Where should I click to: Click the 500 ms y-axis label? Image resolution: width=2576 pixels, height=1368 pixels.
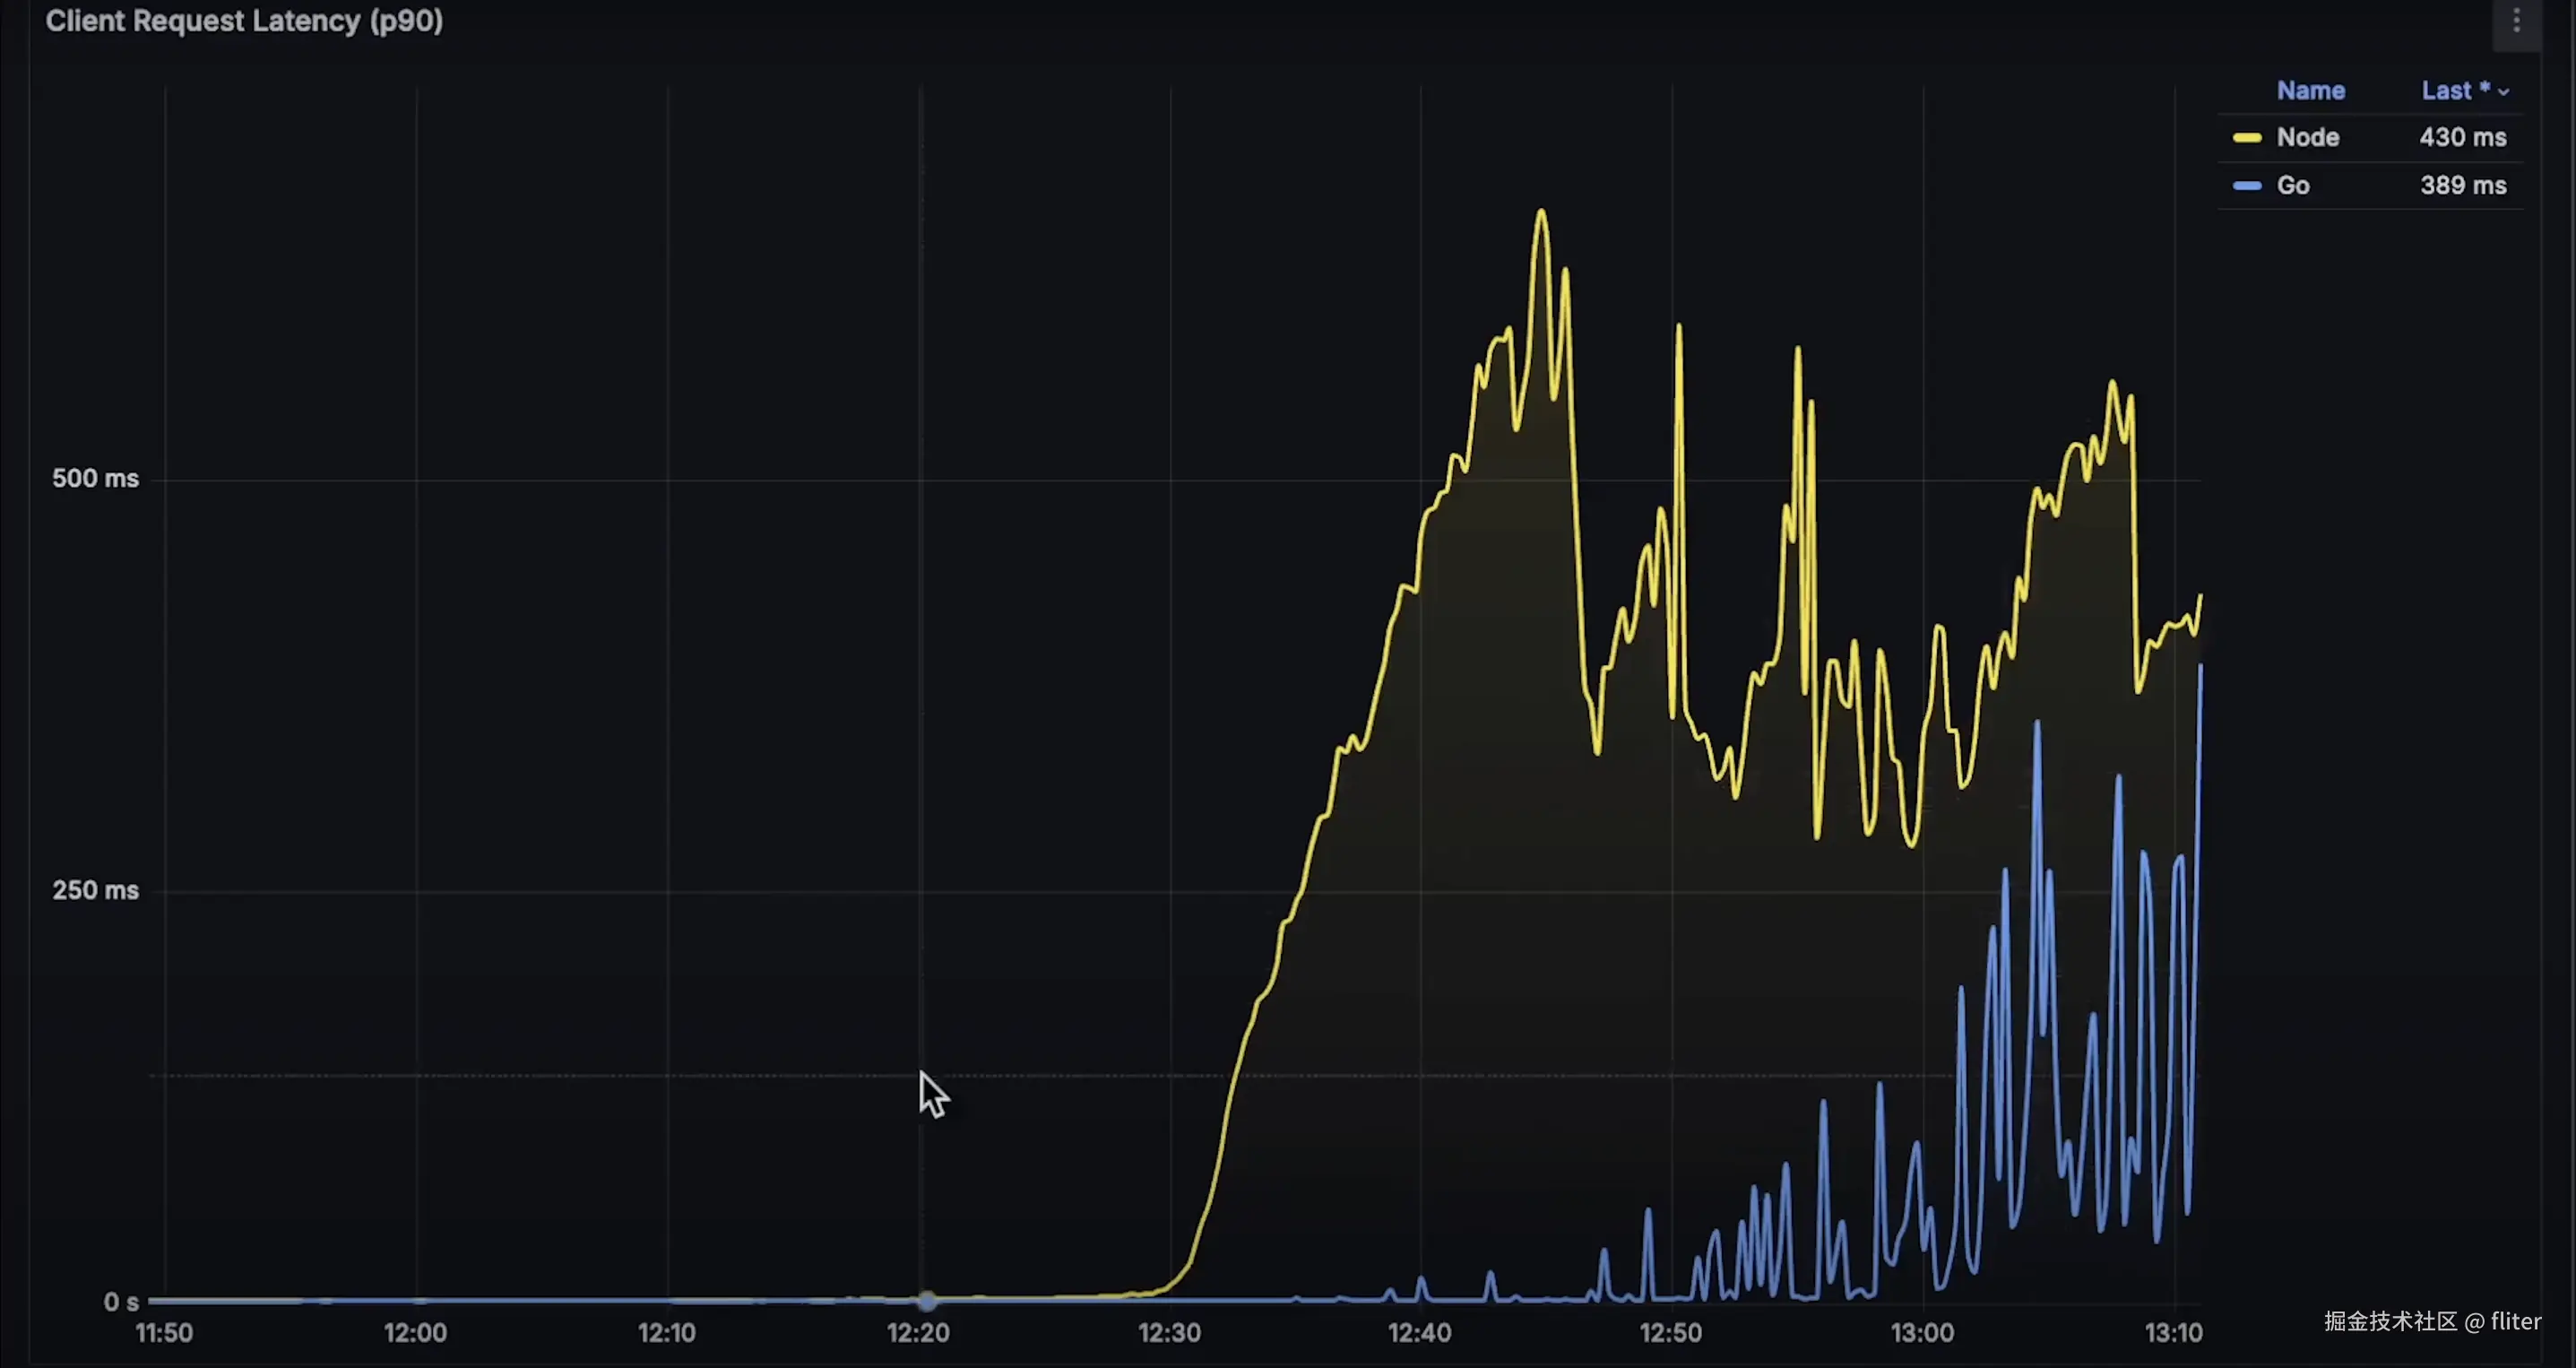95,479
